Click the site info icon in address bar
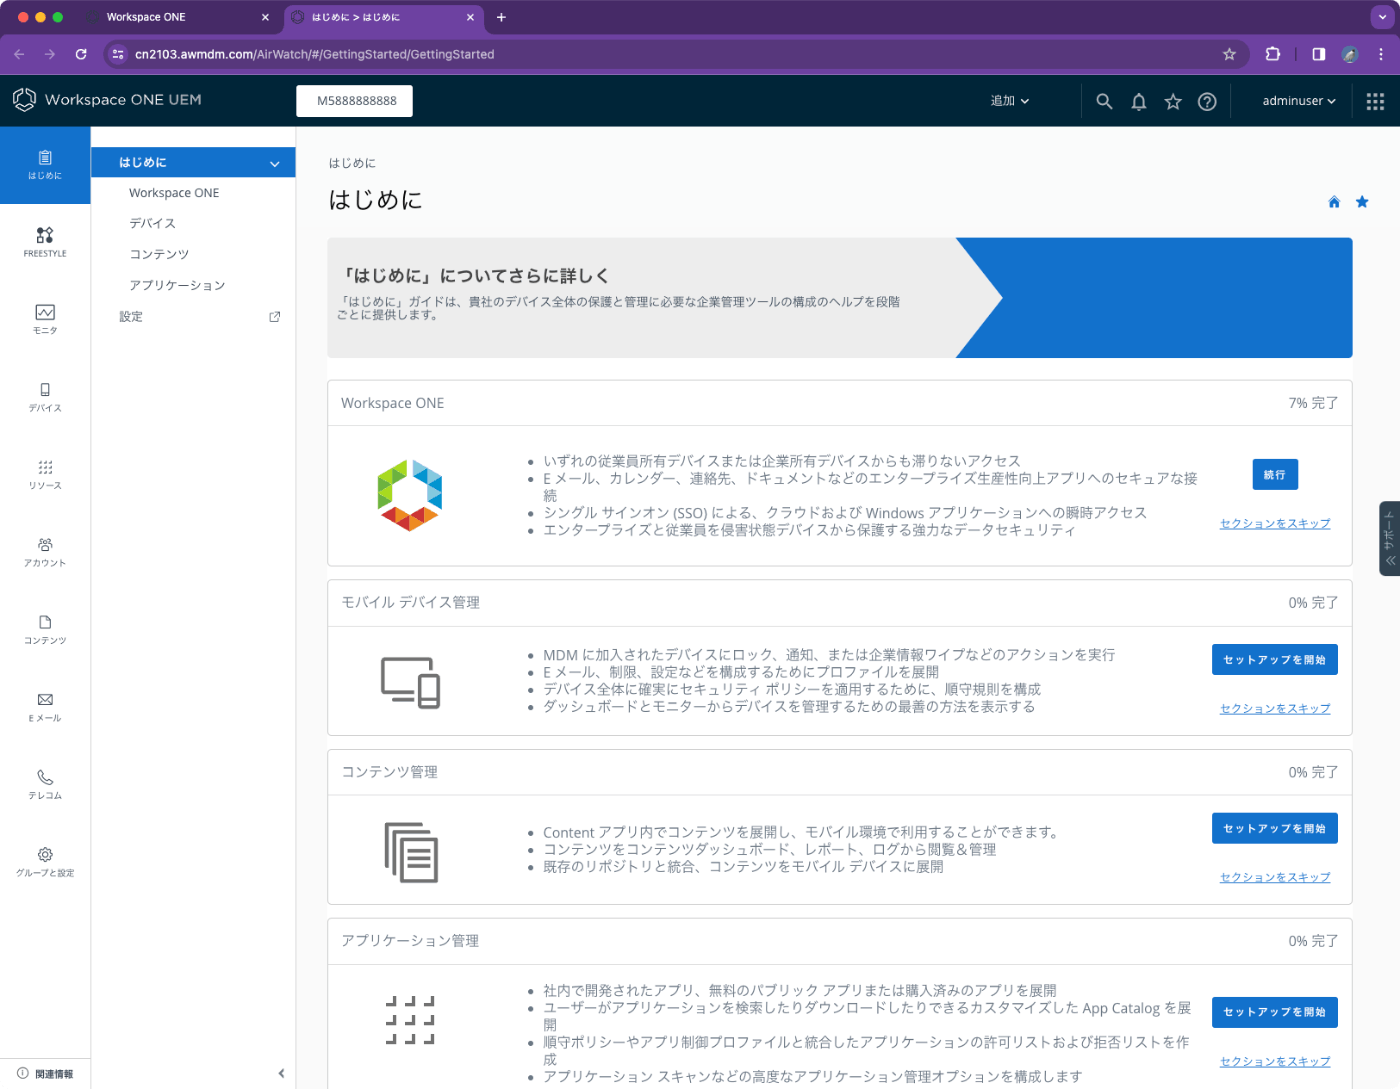 [x=118, y=54]
